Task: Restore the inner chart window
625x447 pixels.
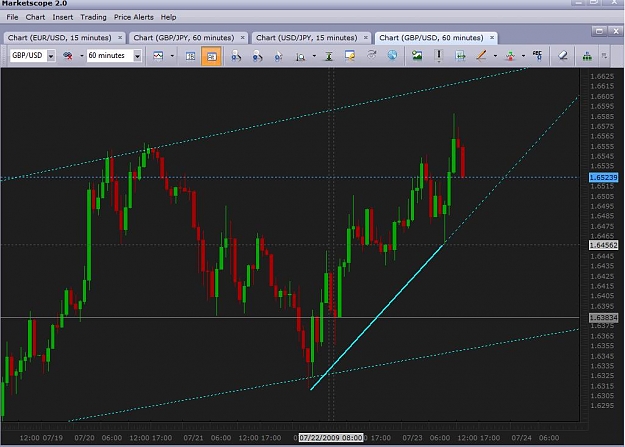Action: pos(599,31)
